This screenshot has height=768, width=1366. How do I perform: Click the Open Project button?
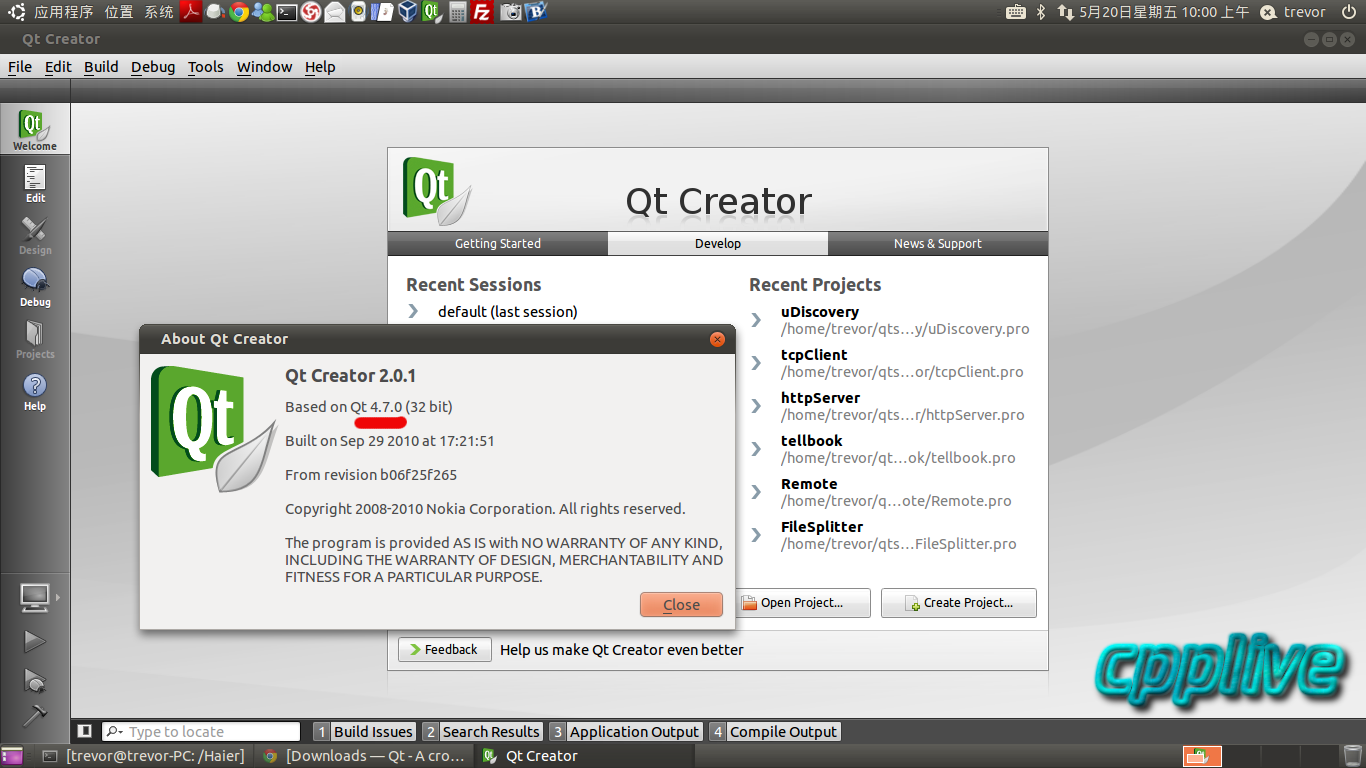[x=802, y=603]
